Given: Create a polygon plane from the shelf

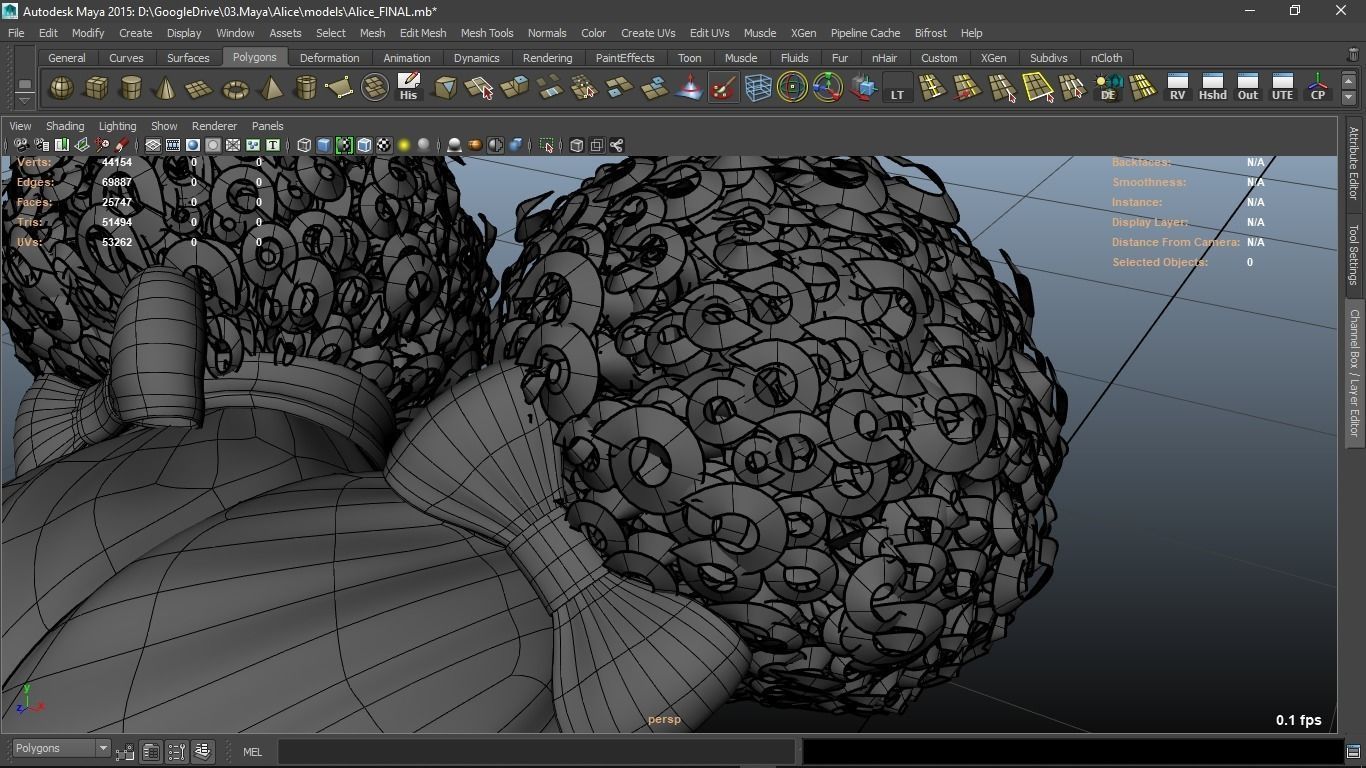Looking at the screenshot, I should coord(200,88).
